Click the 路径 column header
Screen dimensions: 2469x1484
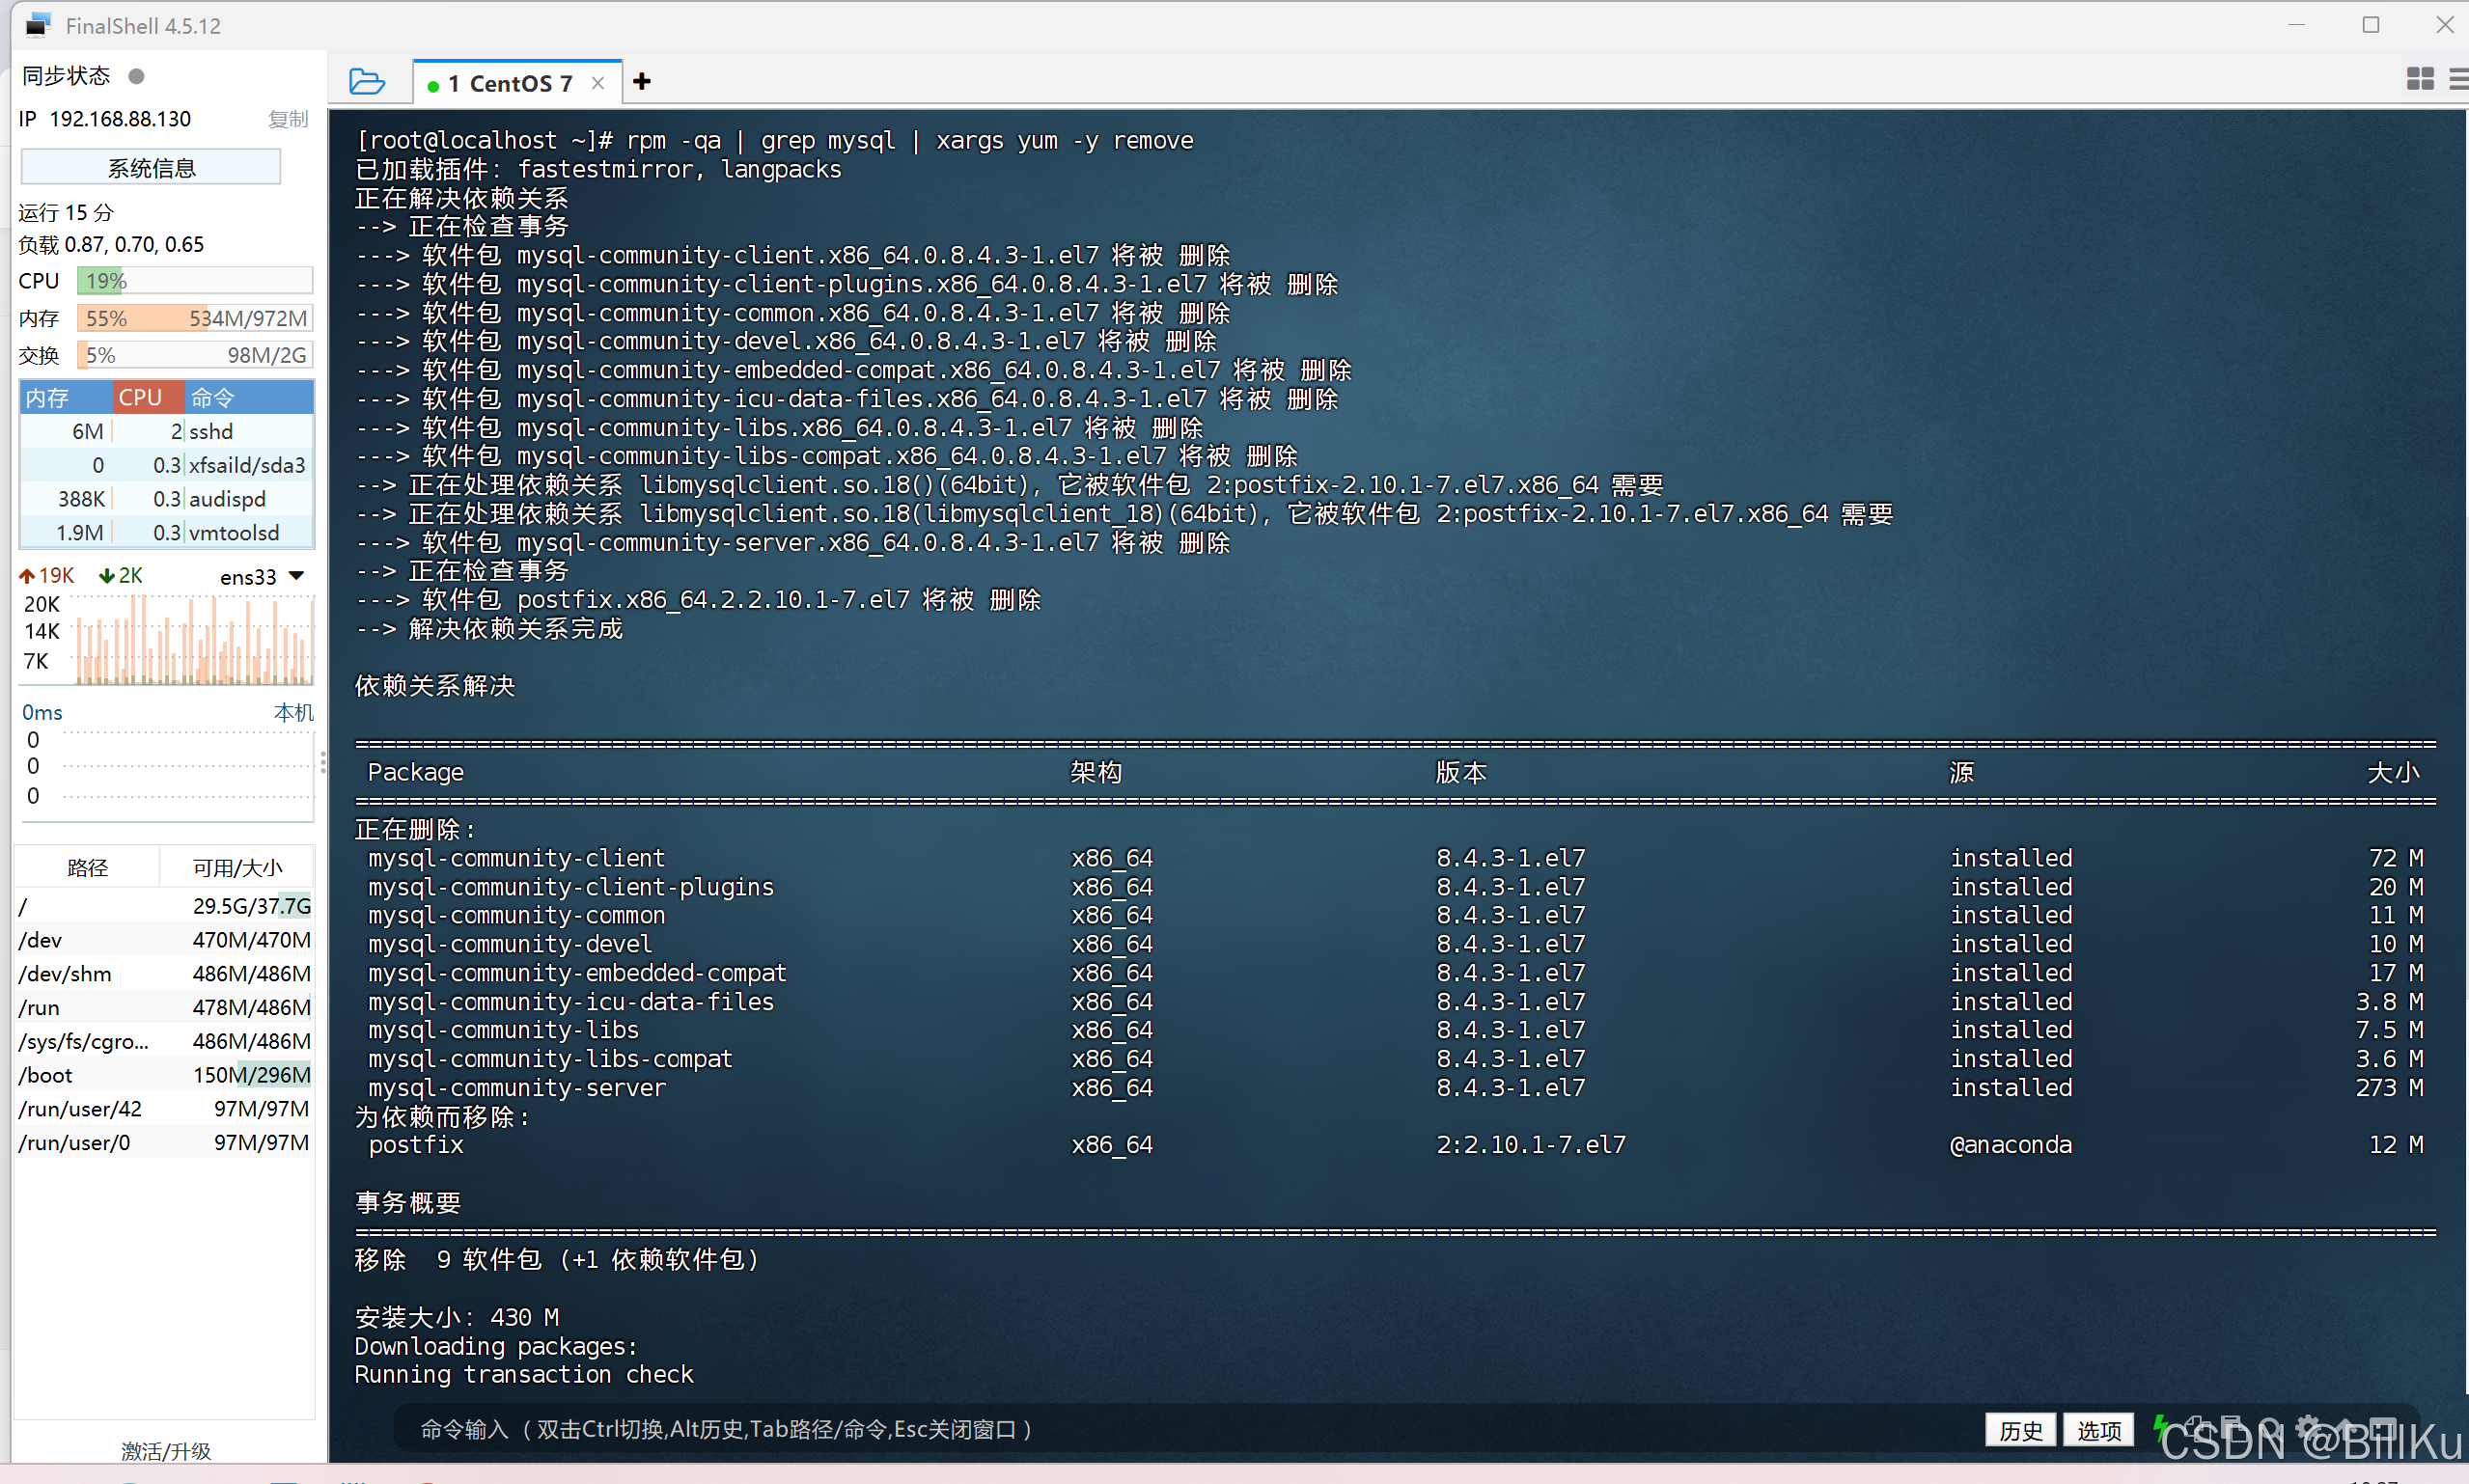coord(87,867)
